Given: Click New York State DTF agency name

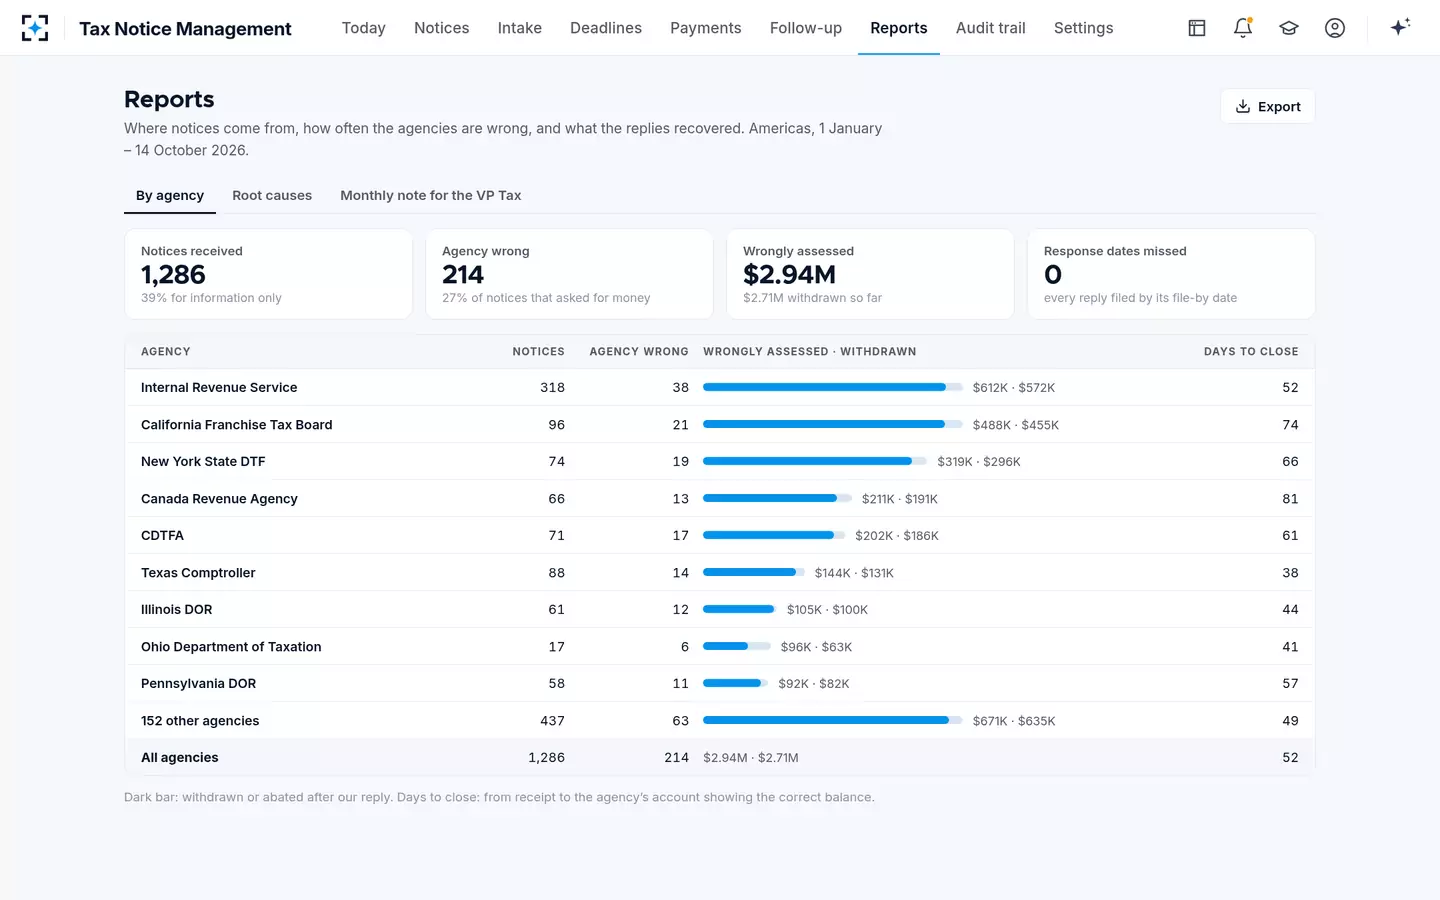Looking at the screenshot, I should click(x=203, y=462).
